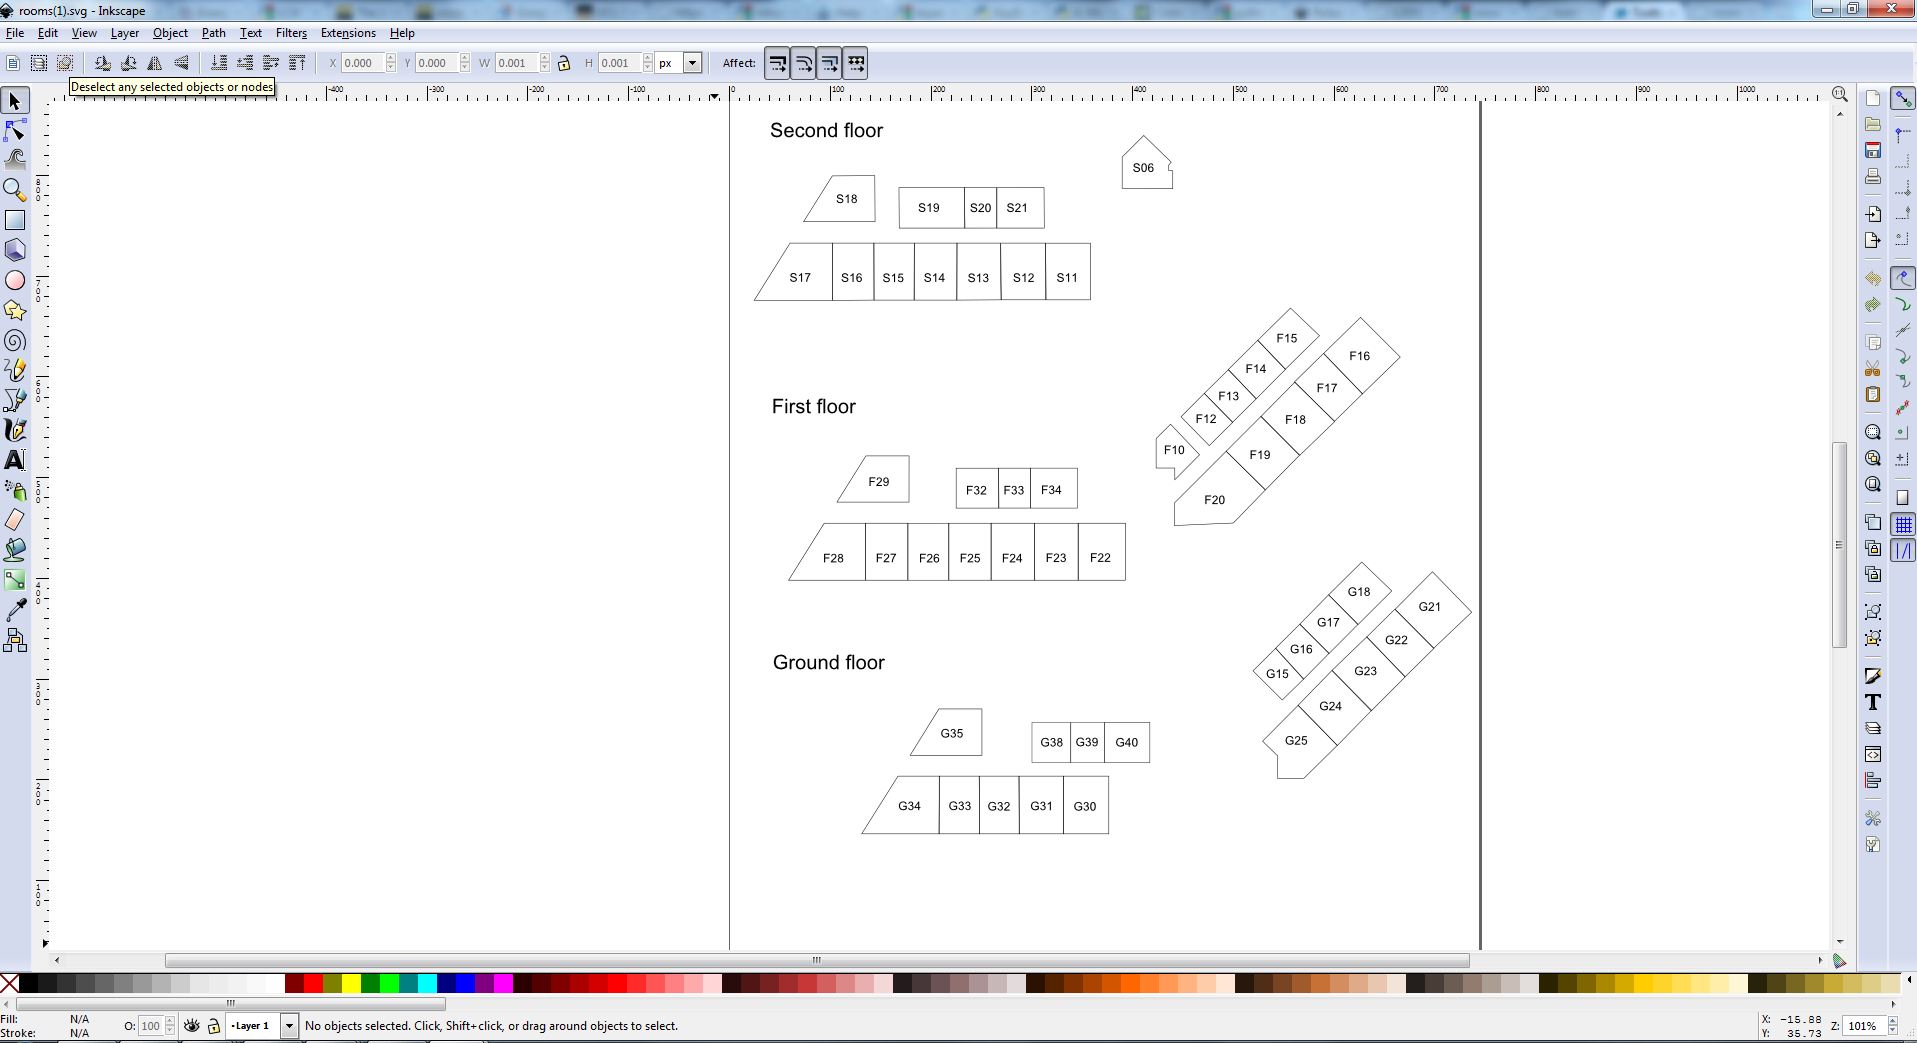Viewport: 1917px width, 1043px height.
Task: Increase the zoom Z stepper
Action: click(1892, 1021)
